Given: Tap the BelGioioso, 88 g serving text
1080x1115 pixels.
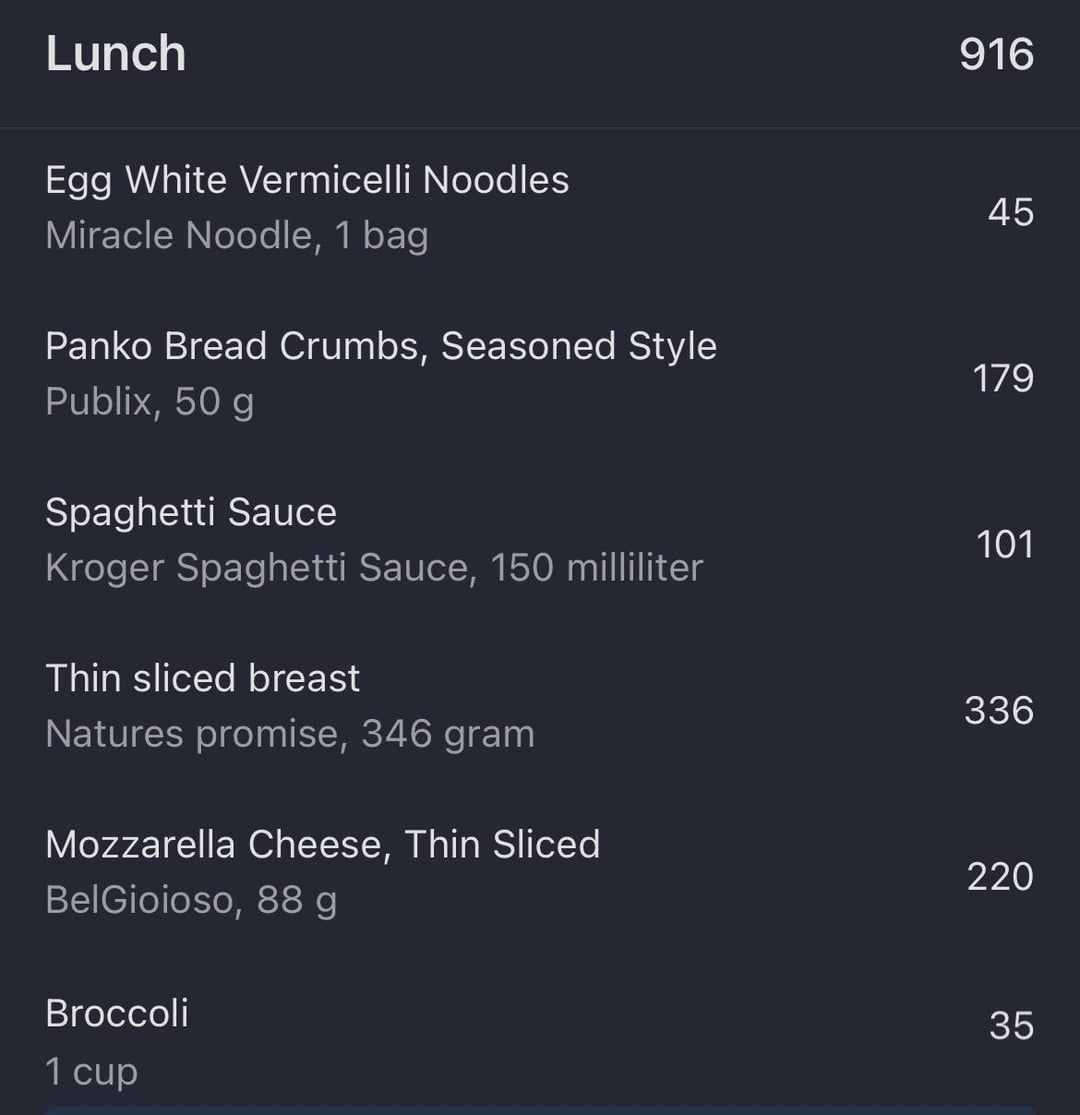Looking at the screenshot, I should click(x=191, y=900).
